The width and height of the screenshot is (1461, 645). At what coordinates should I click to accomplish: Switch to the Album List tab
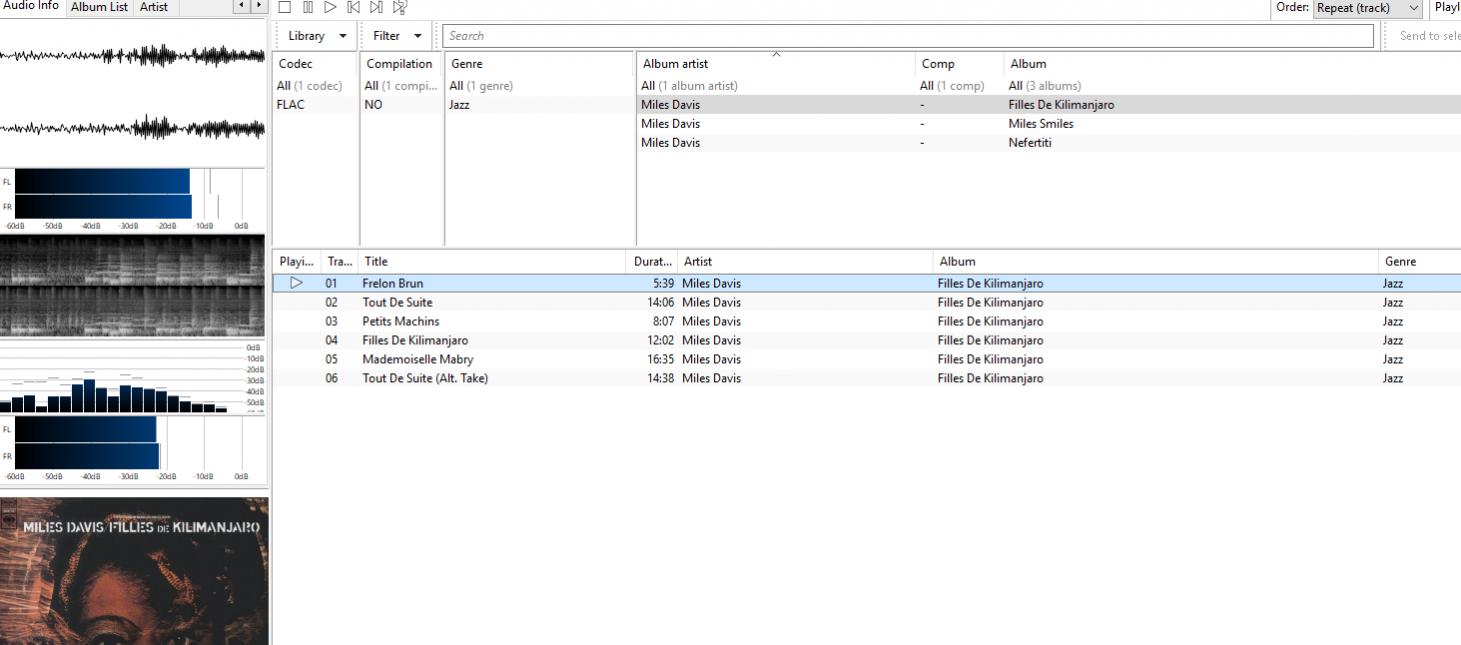(99, 7)
